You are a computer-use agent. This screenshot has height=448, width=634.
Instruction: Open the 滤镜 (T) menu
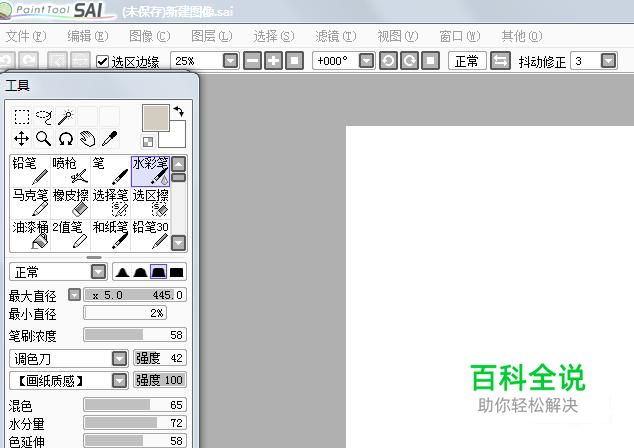(x=336, y=36)
